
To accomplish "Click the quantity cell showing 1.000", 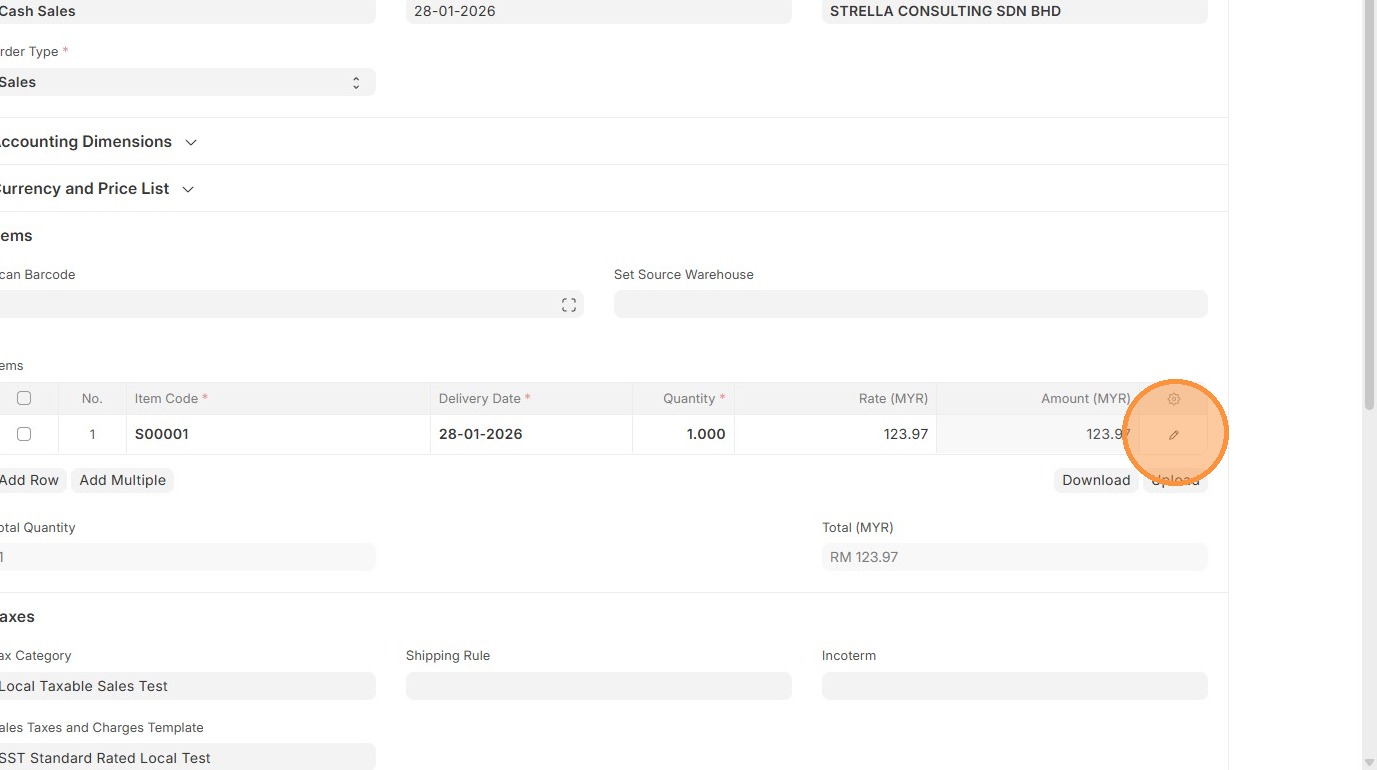I will click(x=684, y=434).
